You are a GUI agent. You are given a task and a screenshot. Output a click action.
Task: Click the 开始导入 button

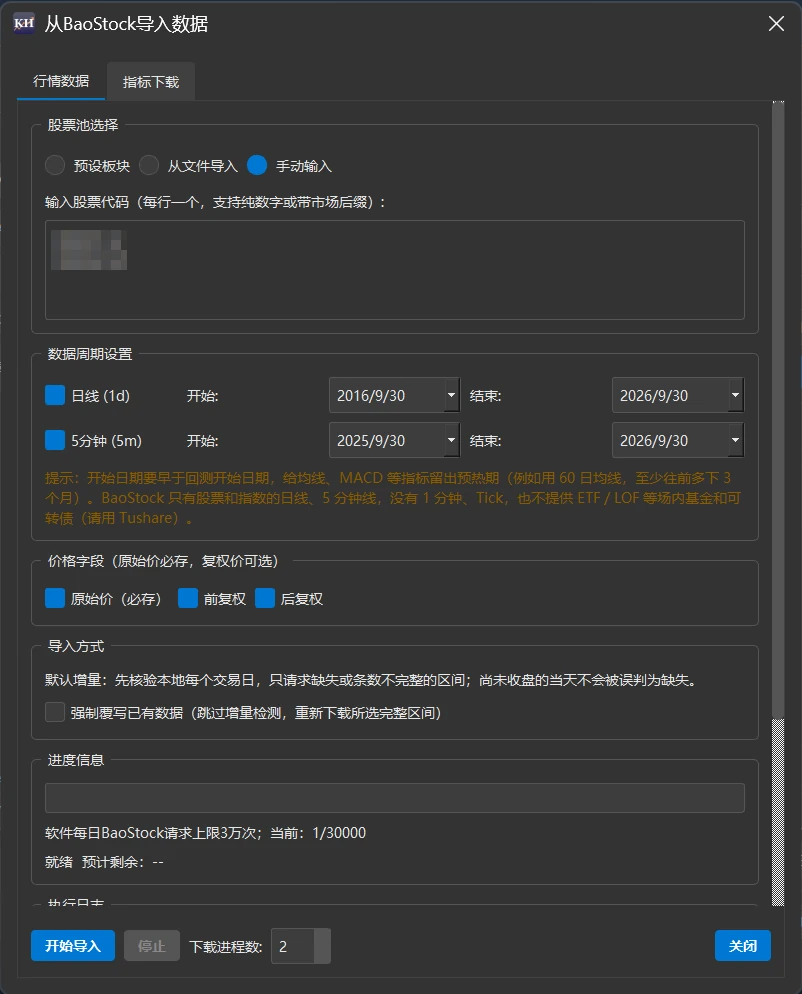[x=73, y=946]
